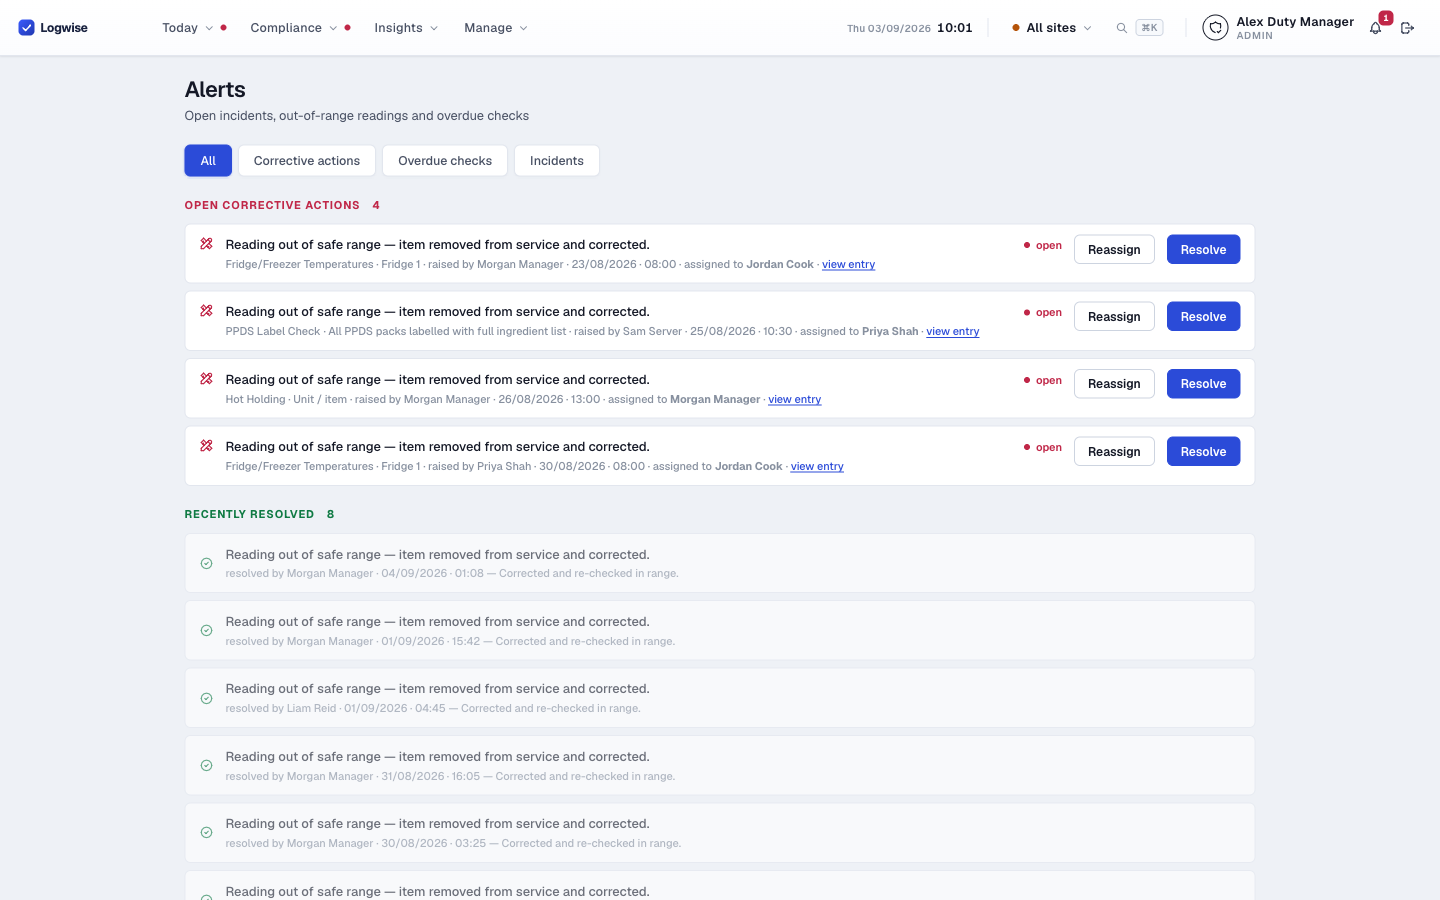Open view entry for the 30/08/2026 alert
The image size is (1440, 900).
point(817,466)
